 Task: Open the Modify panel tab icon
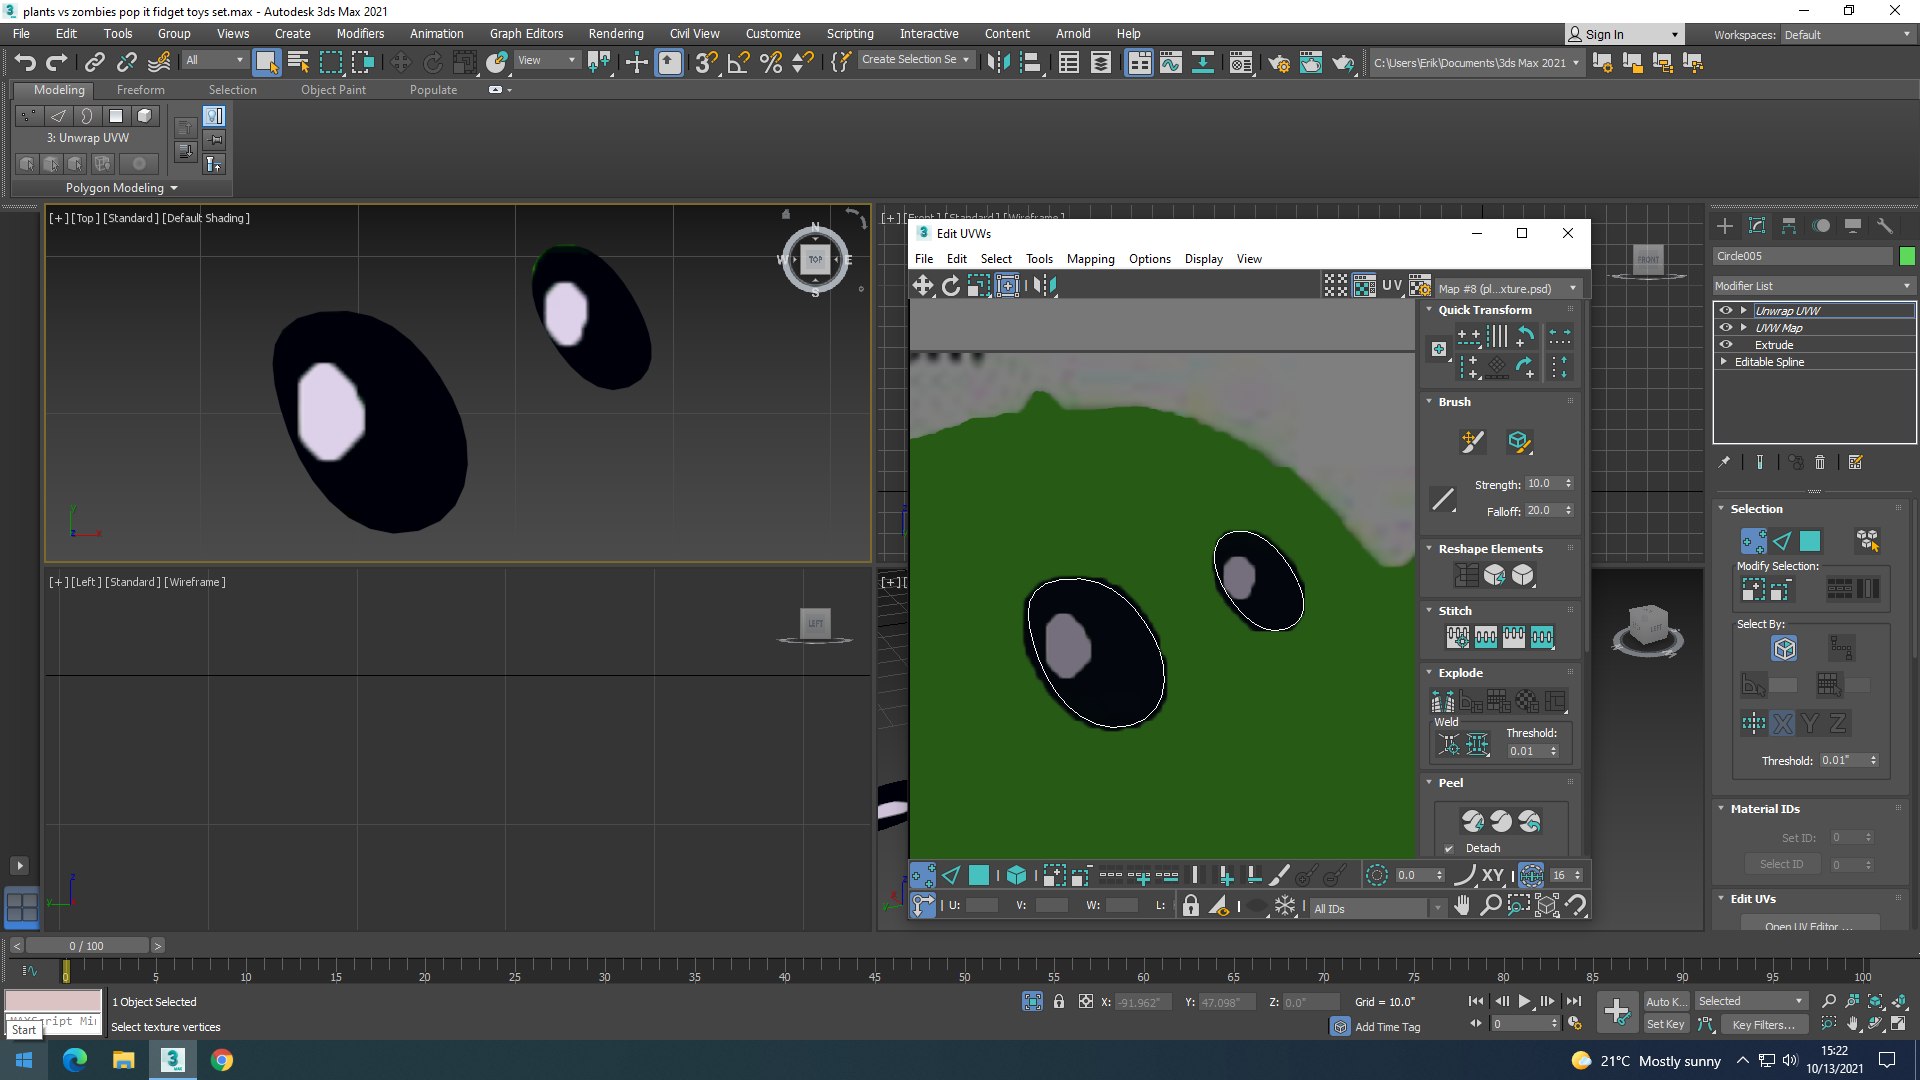click(x=1757, y=226)
